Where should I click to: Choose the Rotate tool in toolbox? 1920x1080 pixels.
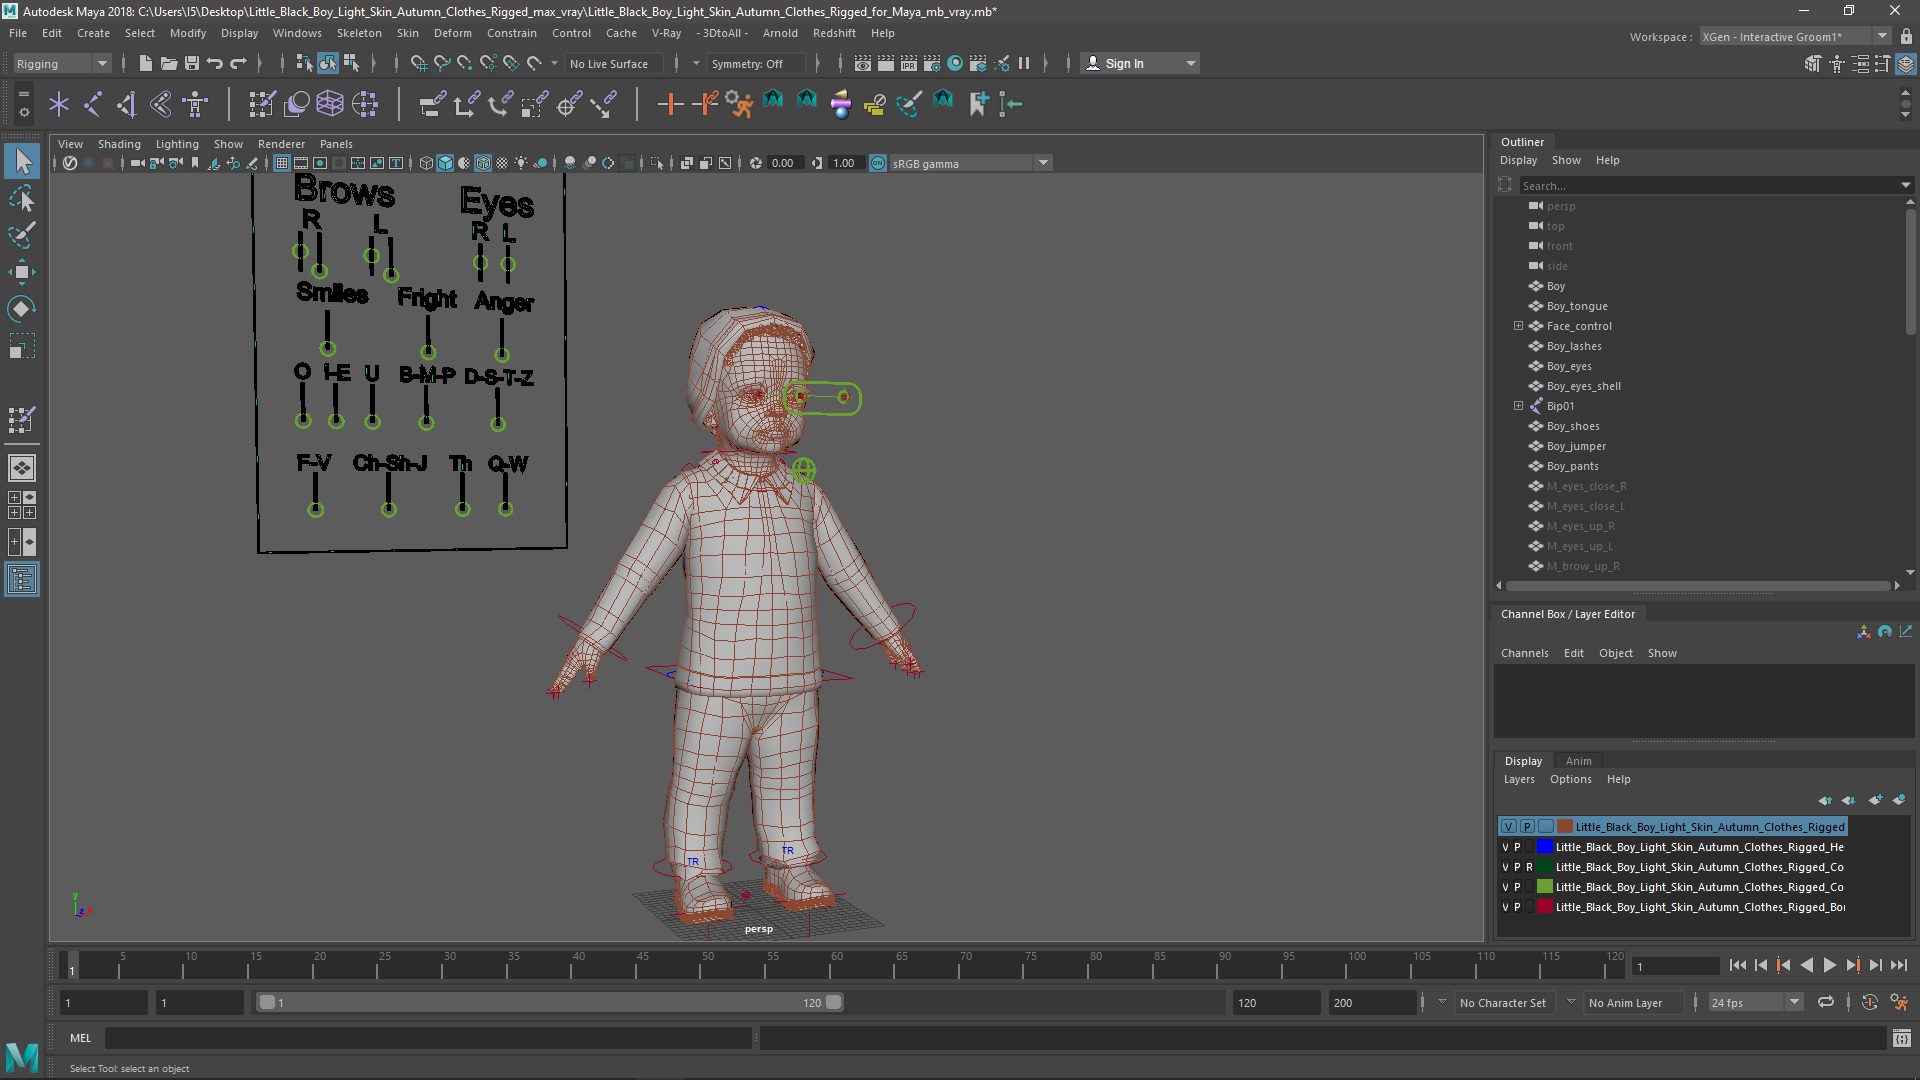22,309
